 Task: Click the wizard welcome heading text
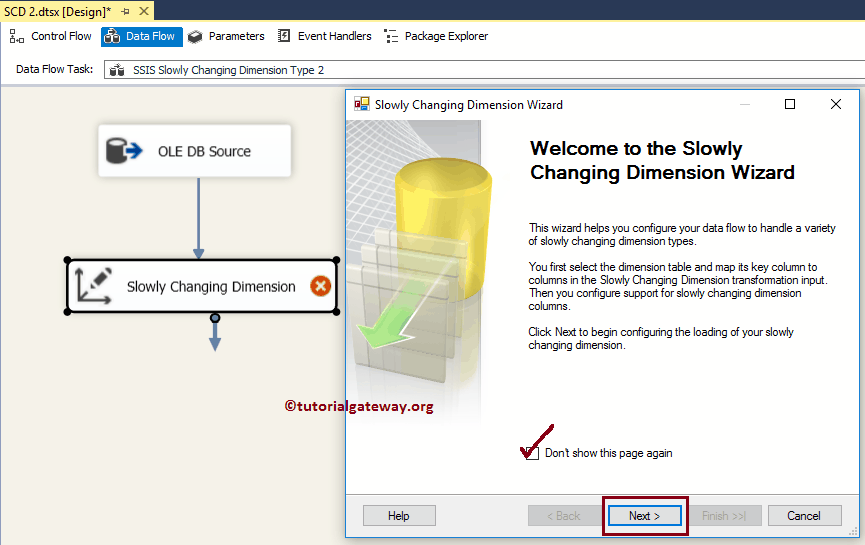[x=662, y=161]
